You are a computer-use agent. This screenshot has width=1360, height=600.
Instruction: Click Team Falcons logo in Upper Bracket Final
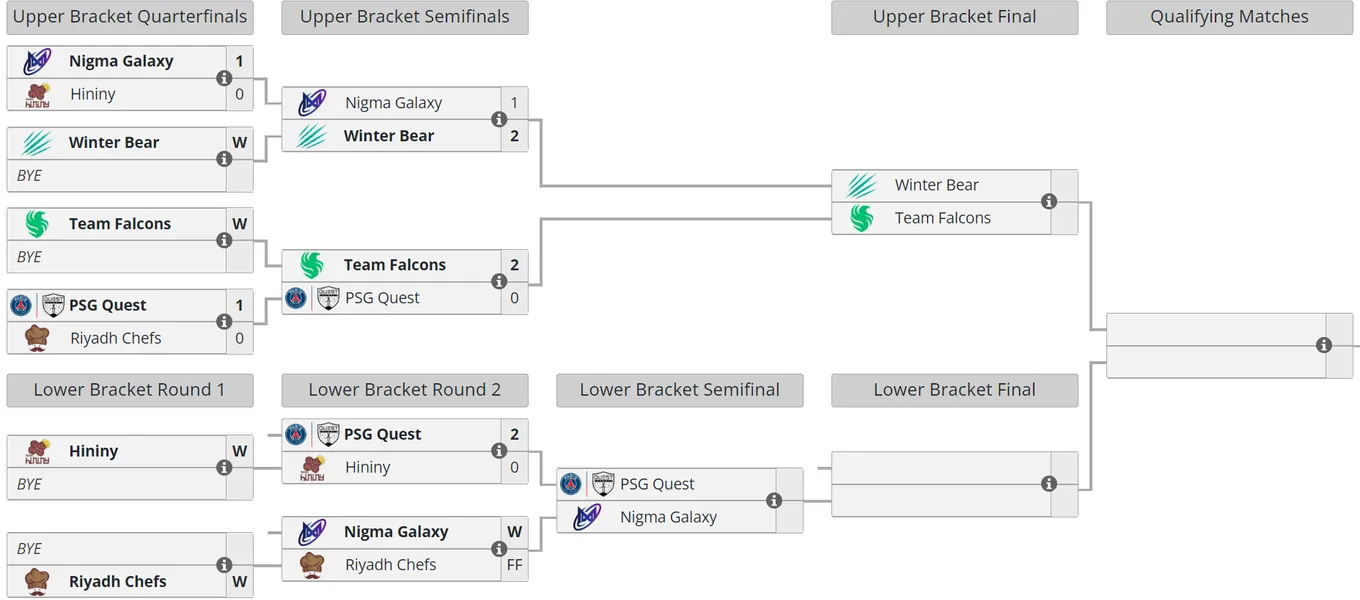pos(862,218)
